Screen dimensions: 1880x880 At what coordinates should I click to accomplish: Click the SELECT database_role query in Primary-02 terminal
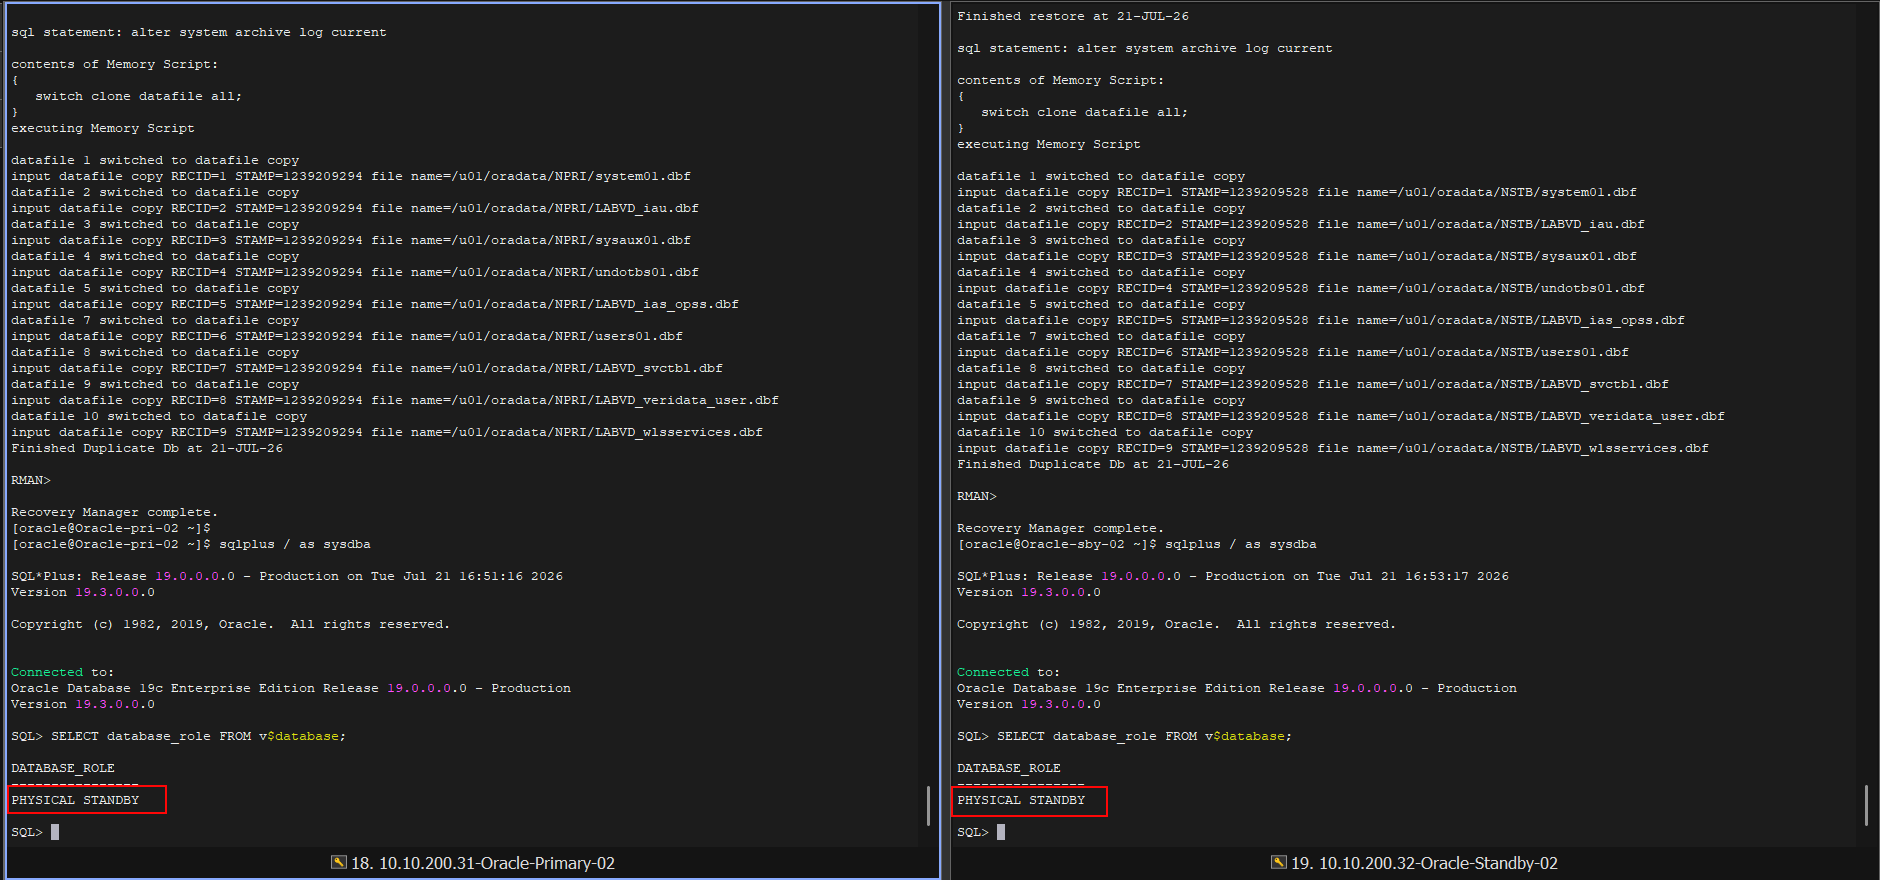click(x=178, y=736)
